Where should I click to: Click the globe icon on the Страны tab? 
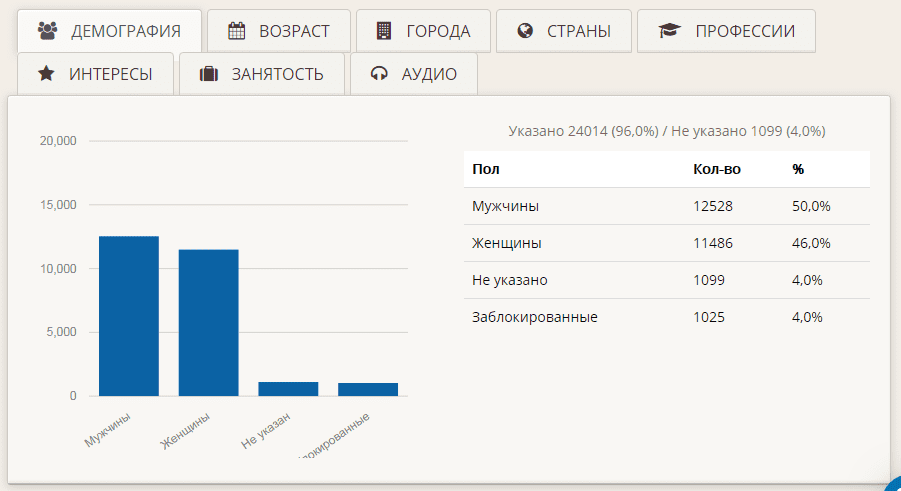(525, 31)
